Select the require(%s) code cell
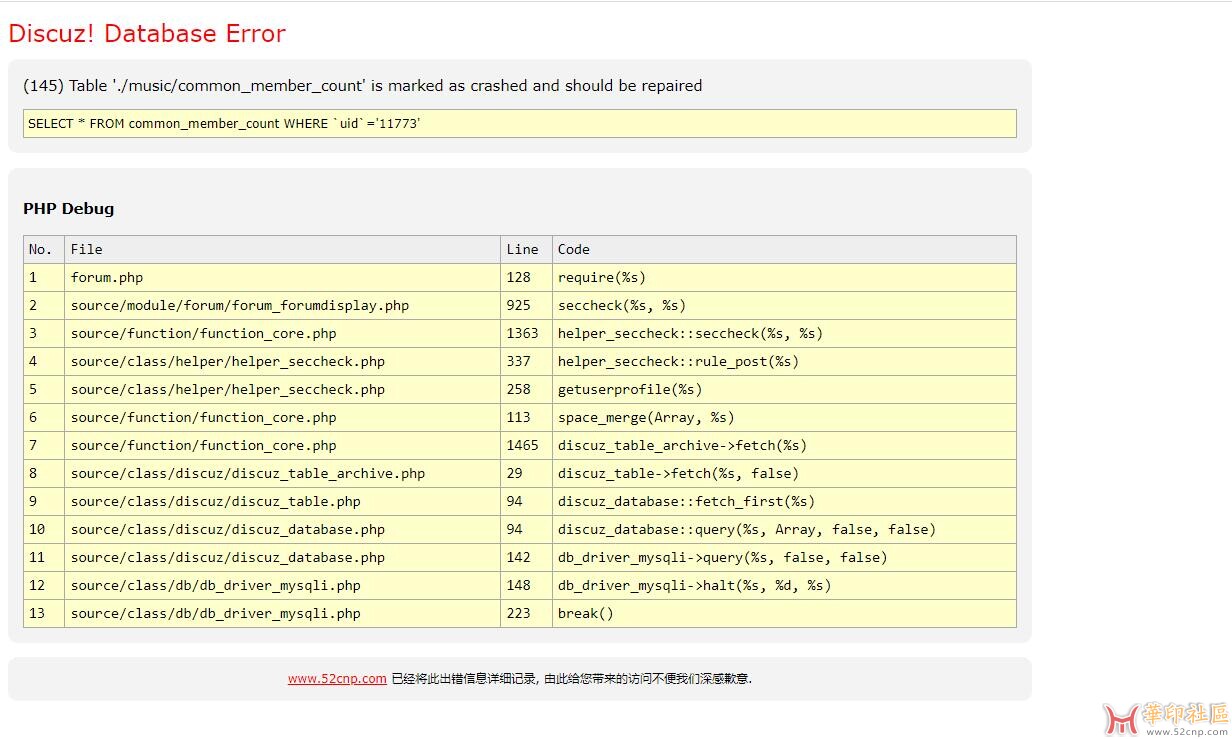The height and width of the screenshot is (739, 1232). pos(785,277)
